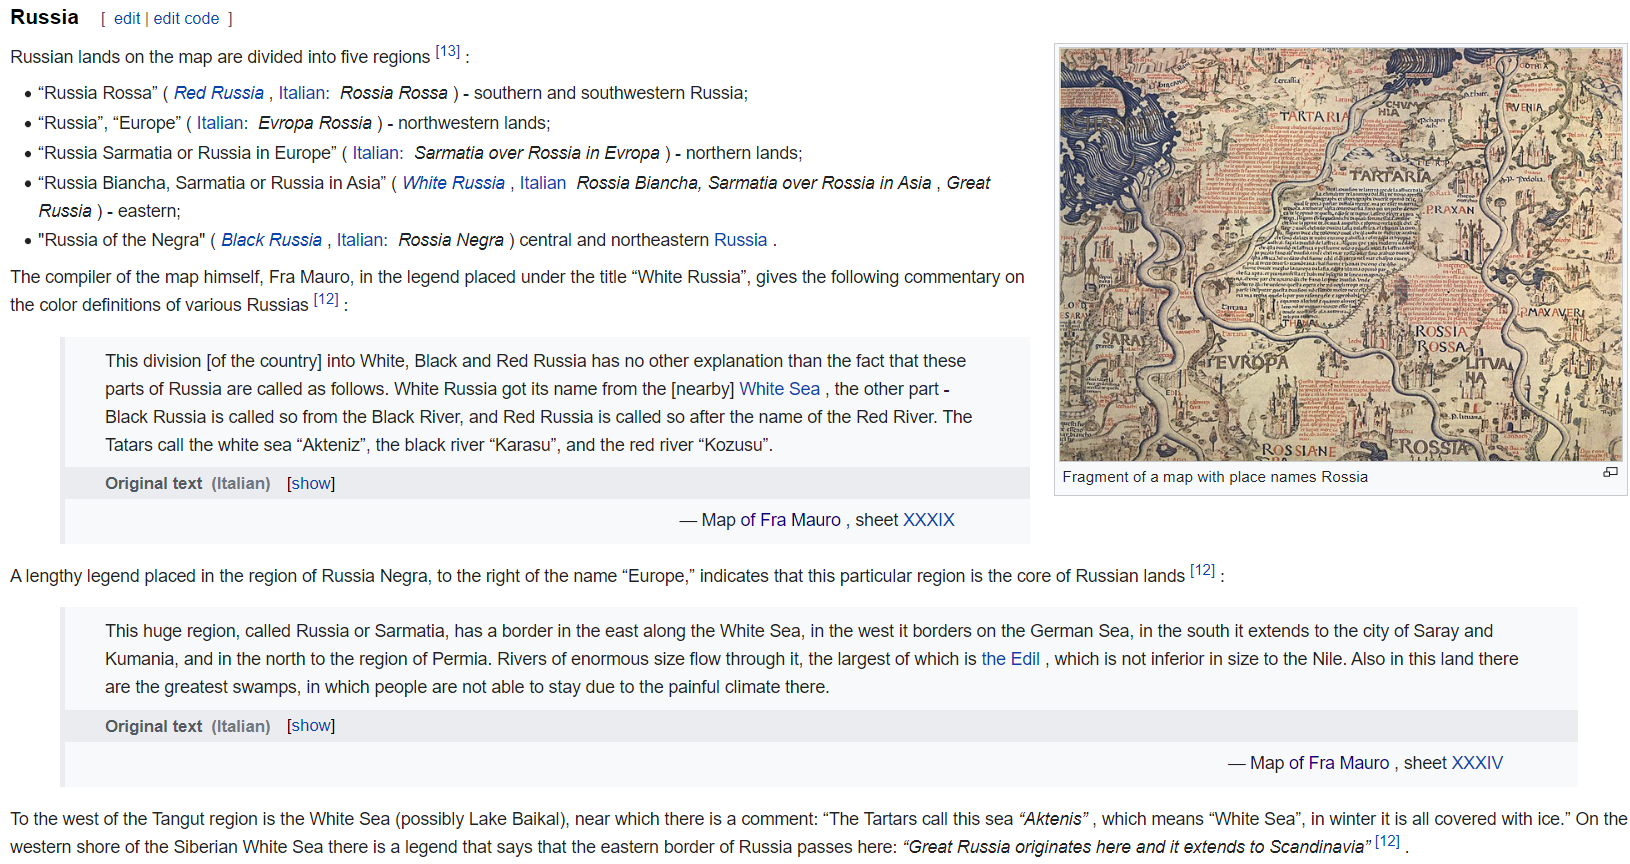Screen dimensions: 1630x864
Task: Click citation [12] after 'extends to Scandinavia'
Action: click(1388, 841)
